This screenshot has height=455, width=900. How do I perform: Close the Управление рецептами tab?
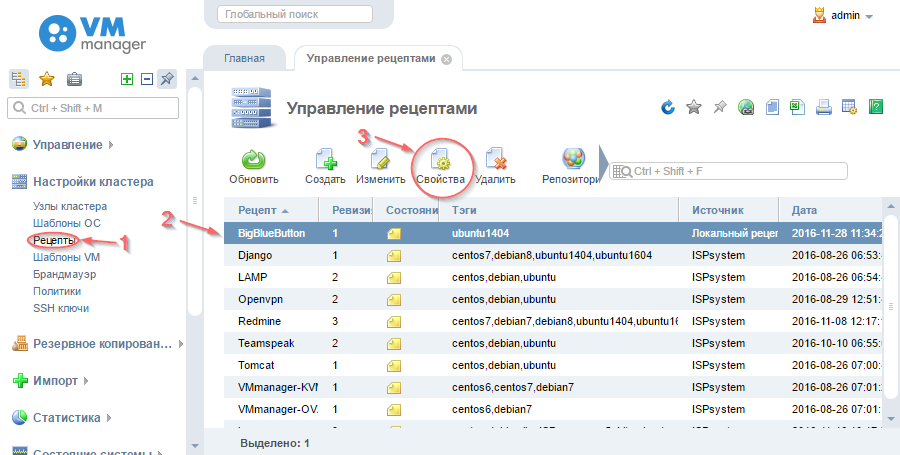(x=447, y=59)
